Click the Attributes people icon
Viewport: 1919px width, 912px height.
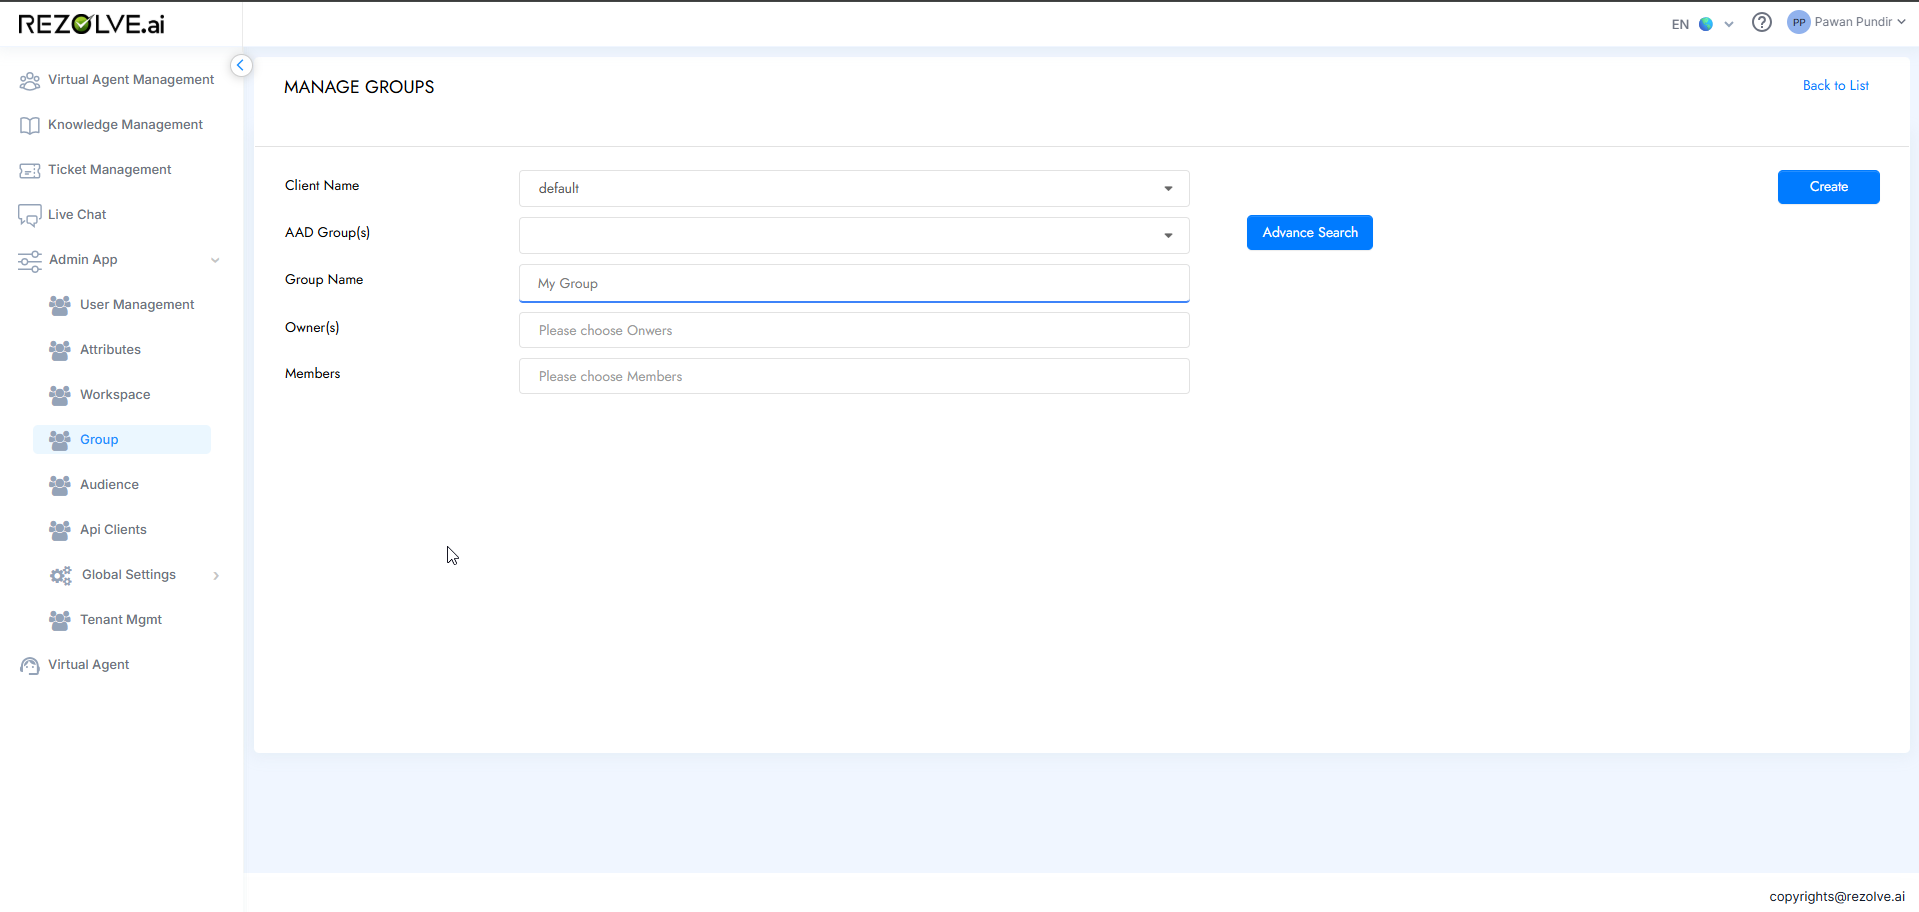pos(60,350)
